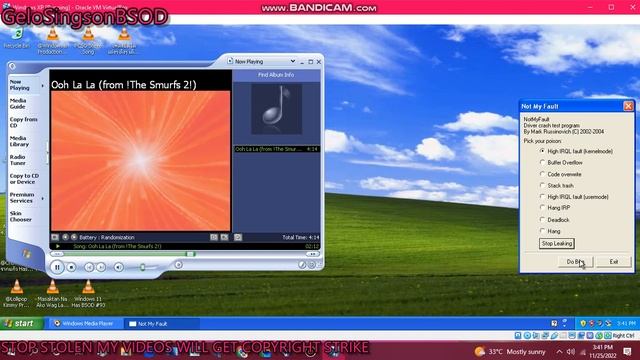Viewport: 640px width, 360px height.
Task: Open Recycle Bin desktop icon
Action: coord(17,38)
